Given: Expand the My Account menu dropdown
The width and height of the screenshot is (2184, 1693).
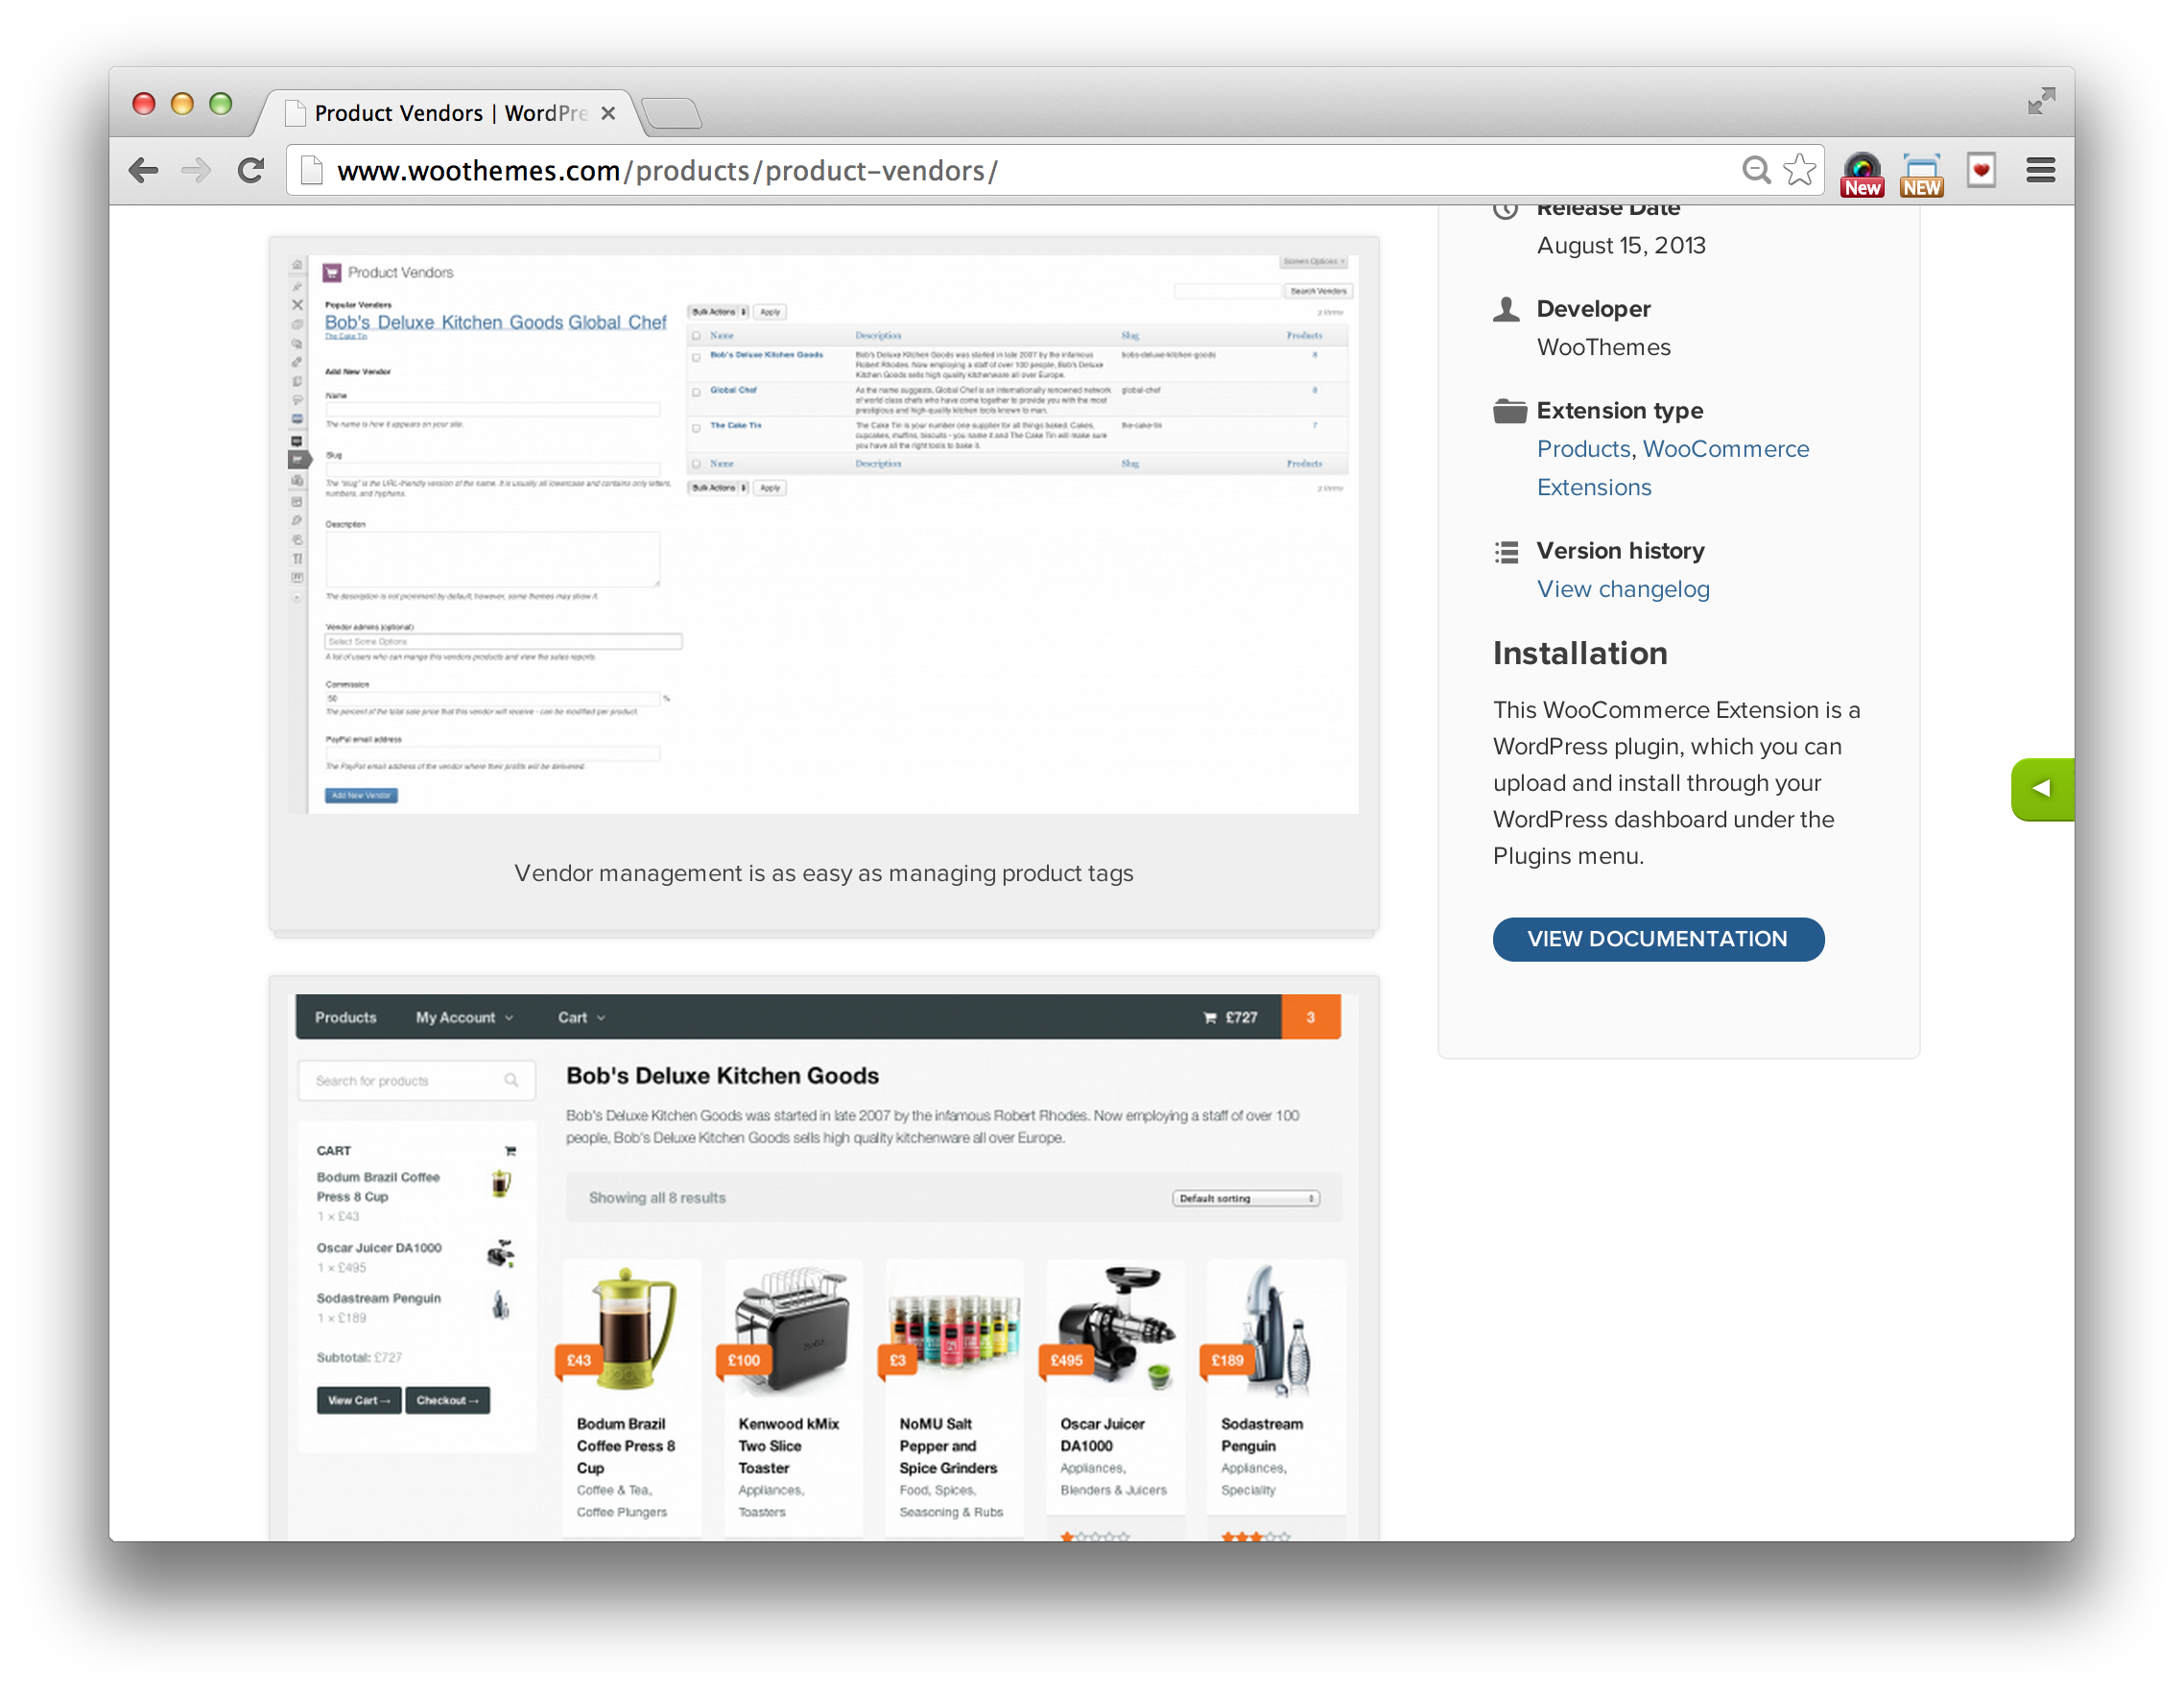Looking at the screenshot, I should pyautogui.click(x=465, y=1017).
